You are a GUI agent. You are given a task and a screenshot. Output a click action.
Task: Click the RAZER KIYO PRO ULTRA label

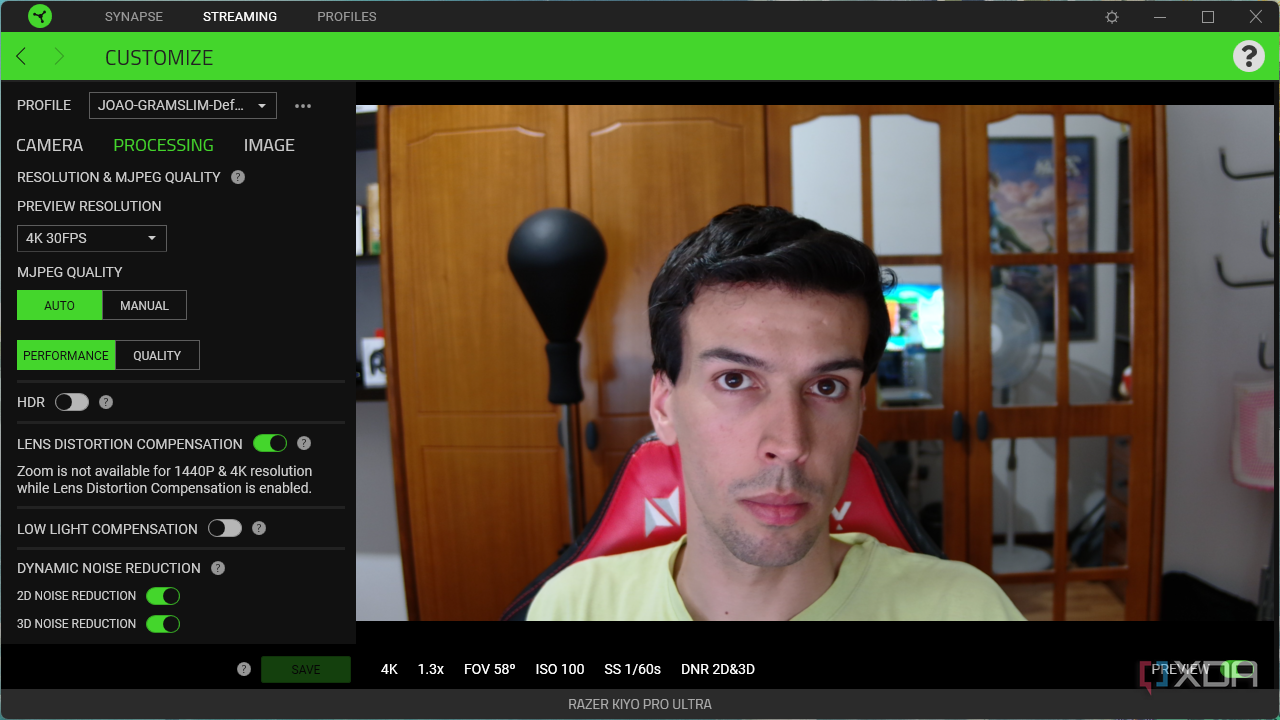pyautogui.click(x=640, y=704)
